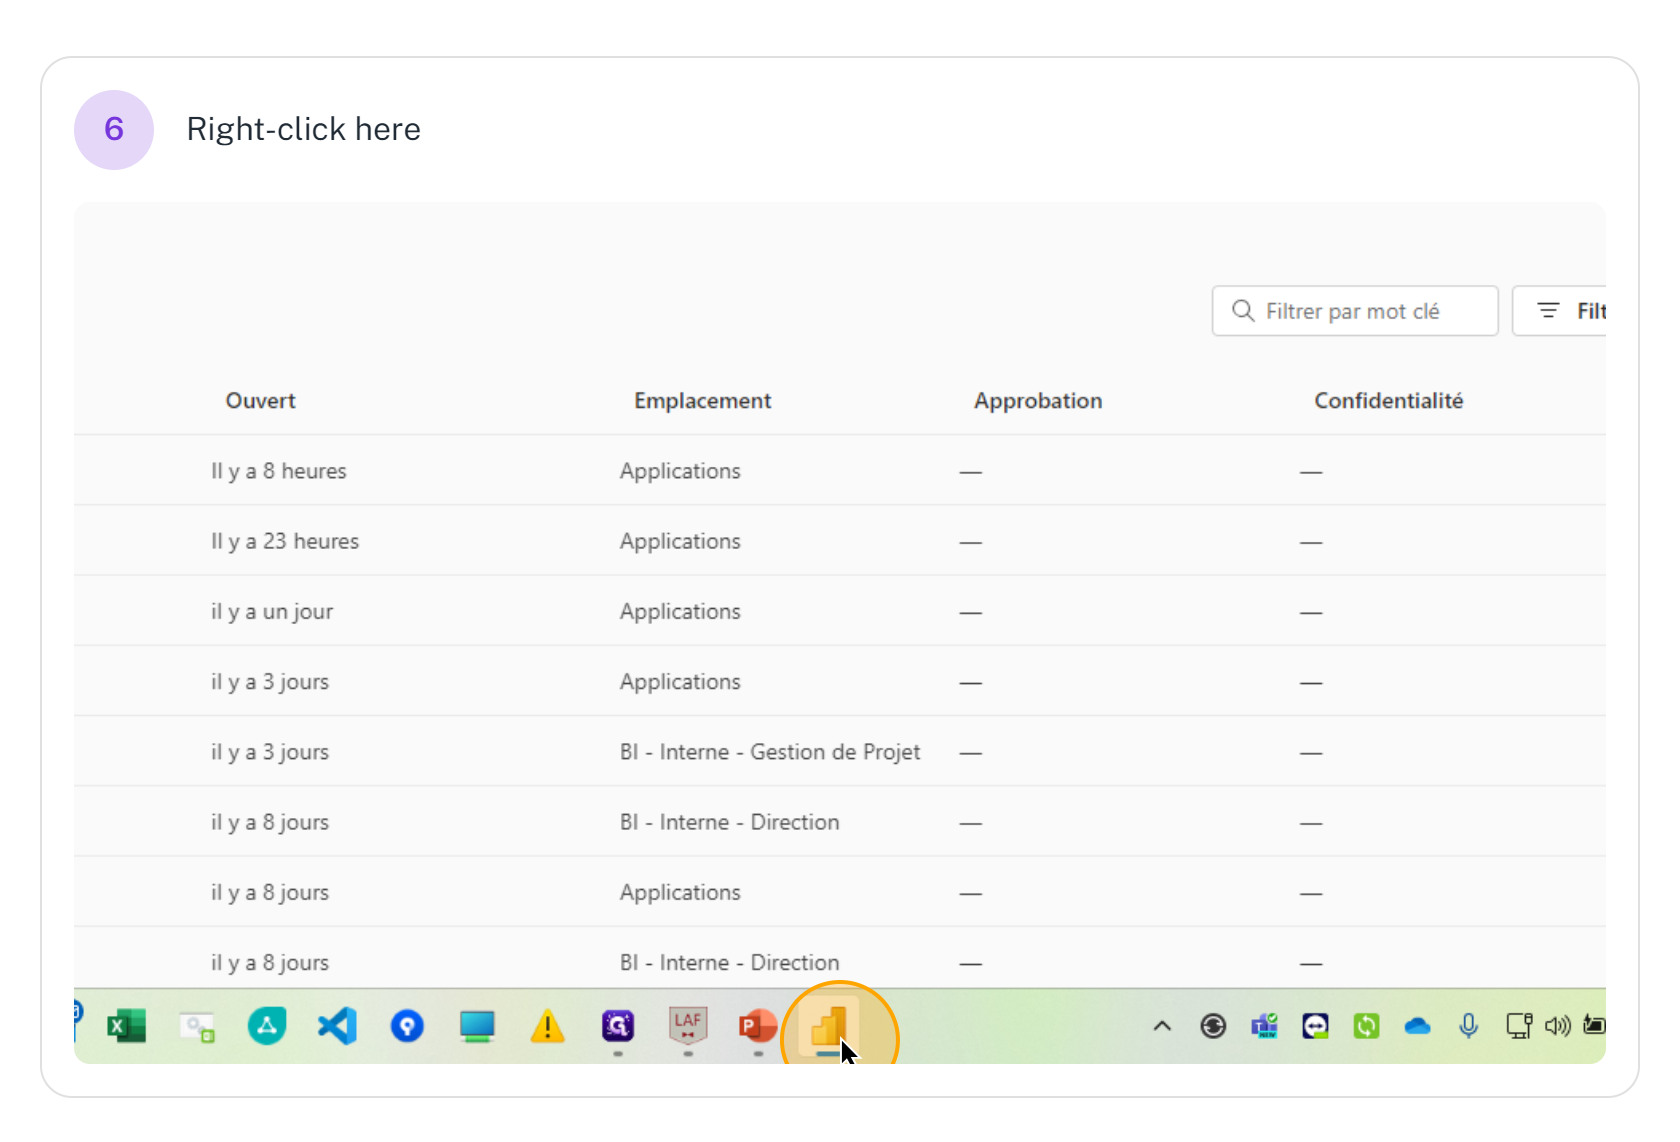
Task: Click the yellow warning triangle taskbar icon
Action: 547,1026
